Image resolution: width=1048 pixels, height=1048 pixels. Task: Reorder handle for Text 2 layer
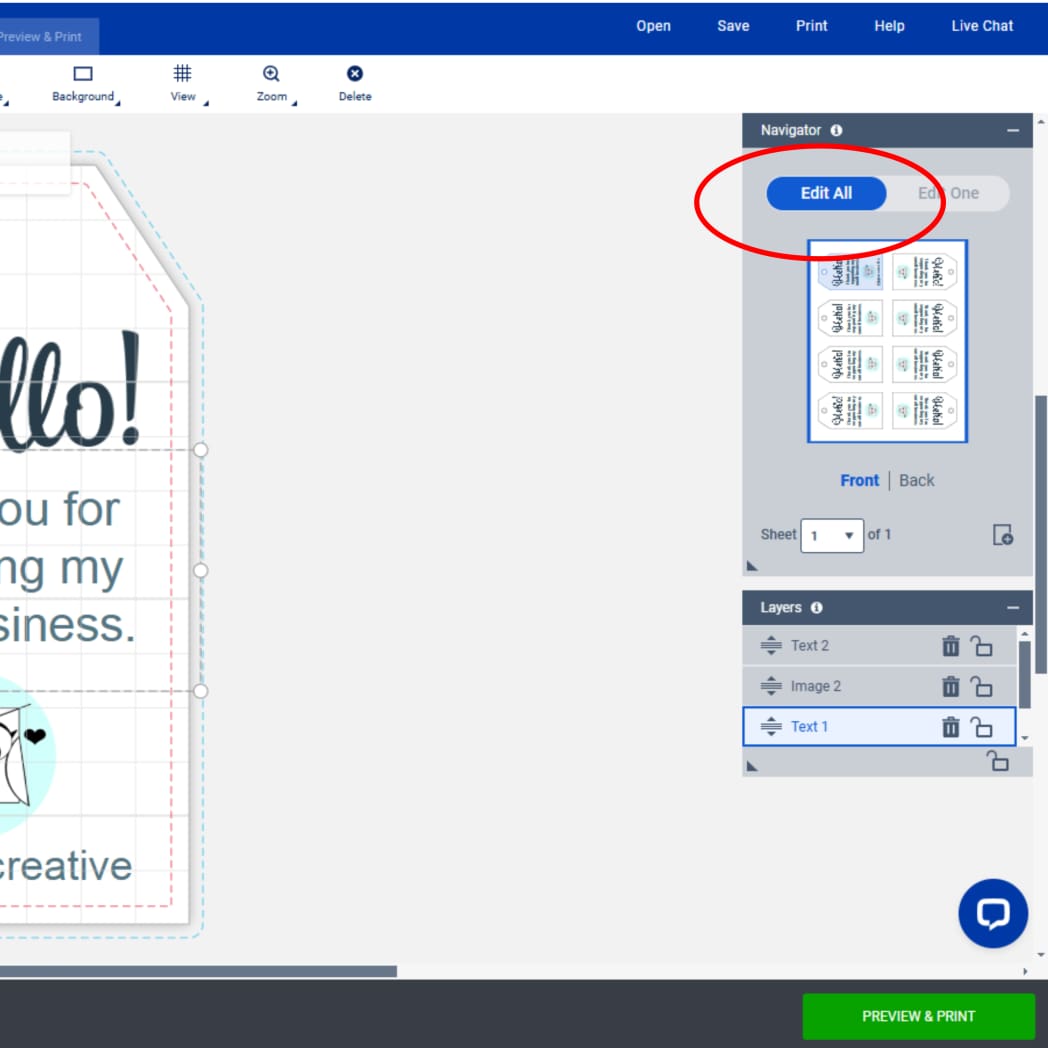(771, 646)
